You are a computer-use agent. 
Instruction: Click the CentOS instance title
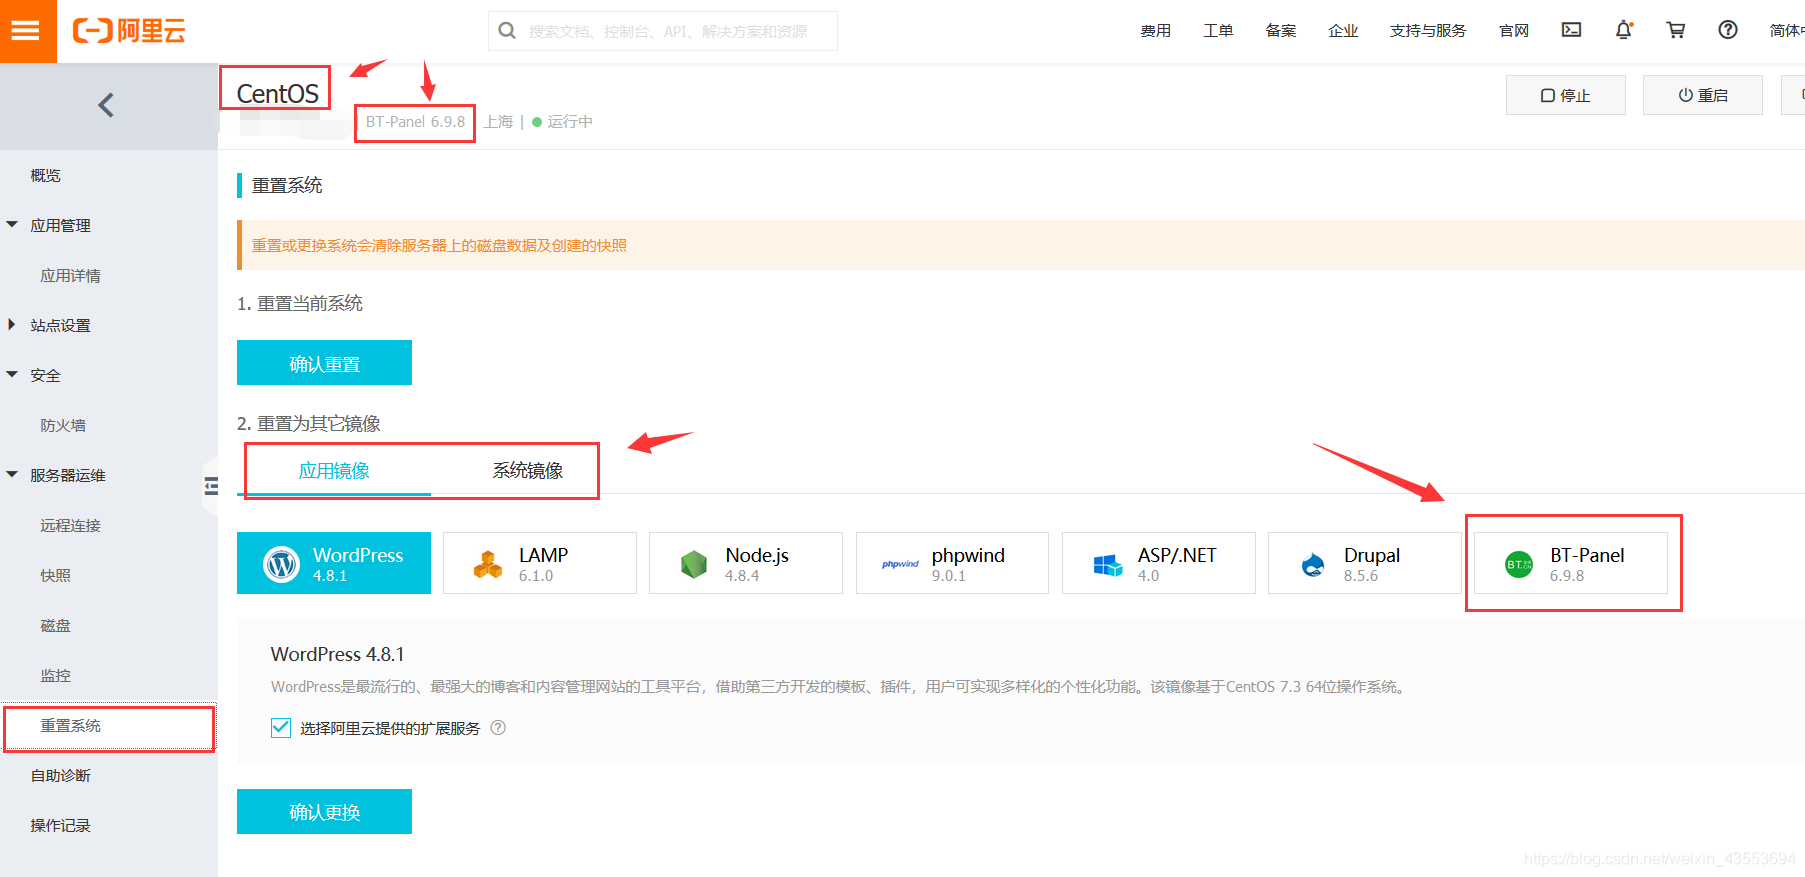(277, 93)
